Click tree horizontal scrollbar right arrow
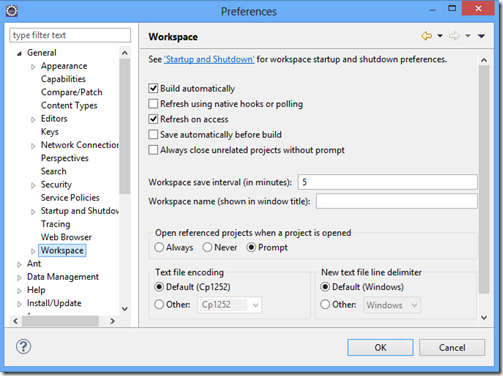This screenshot has height=376, width=503. (x=112, y=321)
